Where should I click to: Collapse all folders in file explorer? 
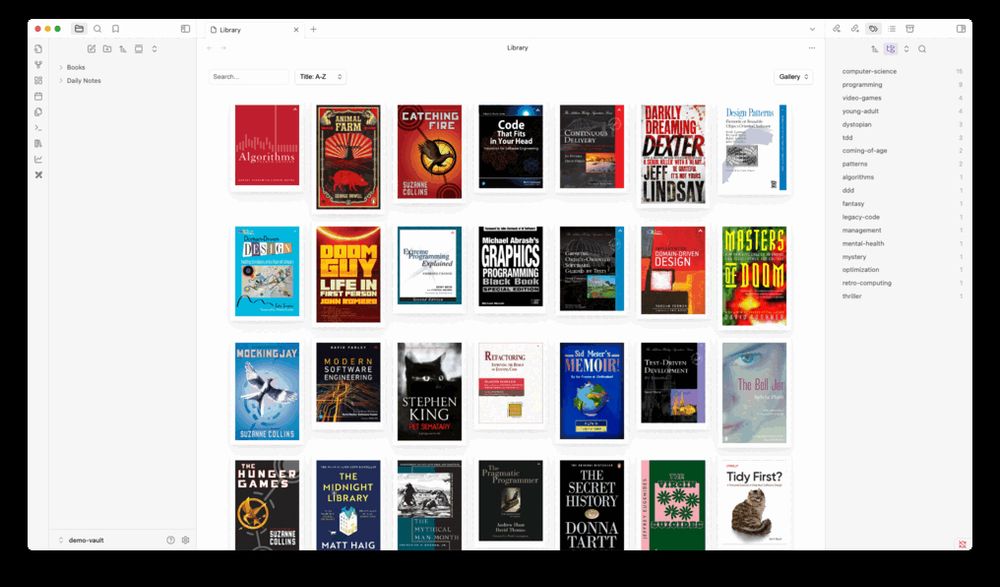click(x=154, y=49)
